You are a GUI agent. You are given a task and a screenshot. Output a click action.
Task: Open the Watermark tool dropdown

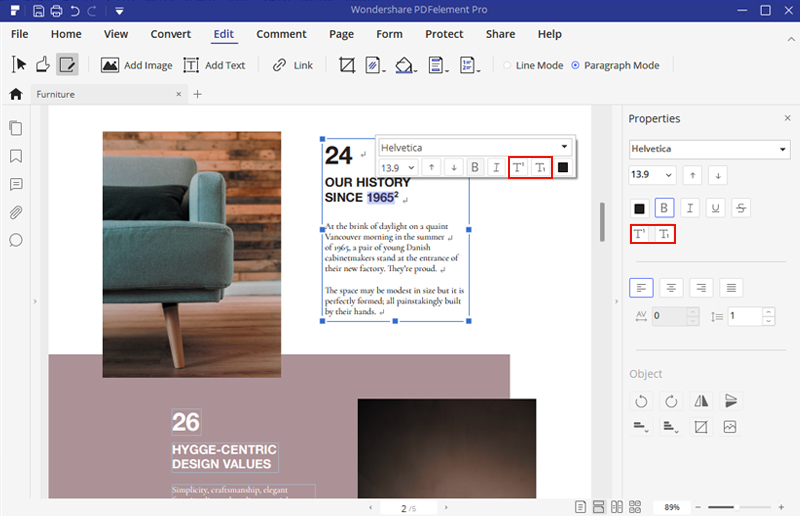(x=375, y=65)
